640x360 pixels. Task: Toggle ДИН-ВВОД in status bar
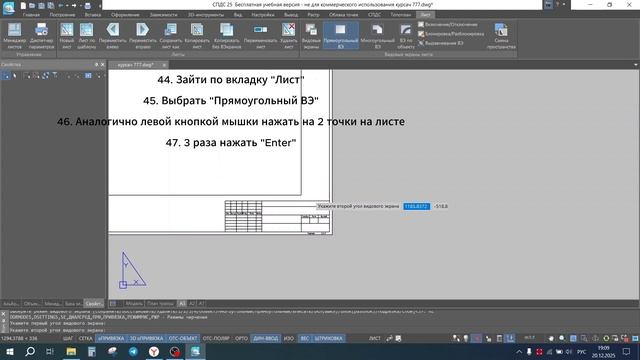pyautogui.click(x=266, y=338)
